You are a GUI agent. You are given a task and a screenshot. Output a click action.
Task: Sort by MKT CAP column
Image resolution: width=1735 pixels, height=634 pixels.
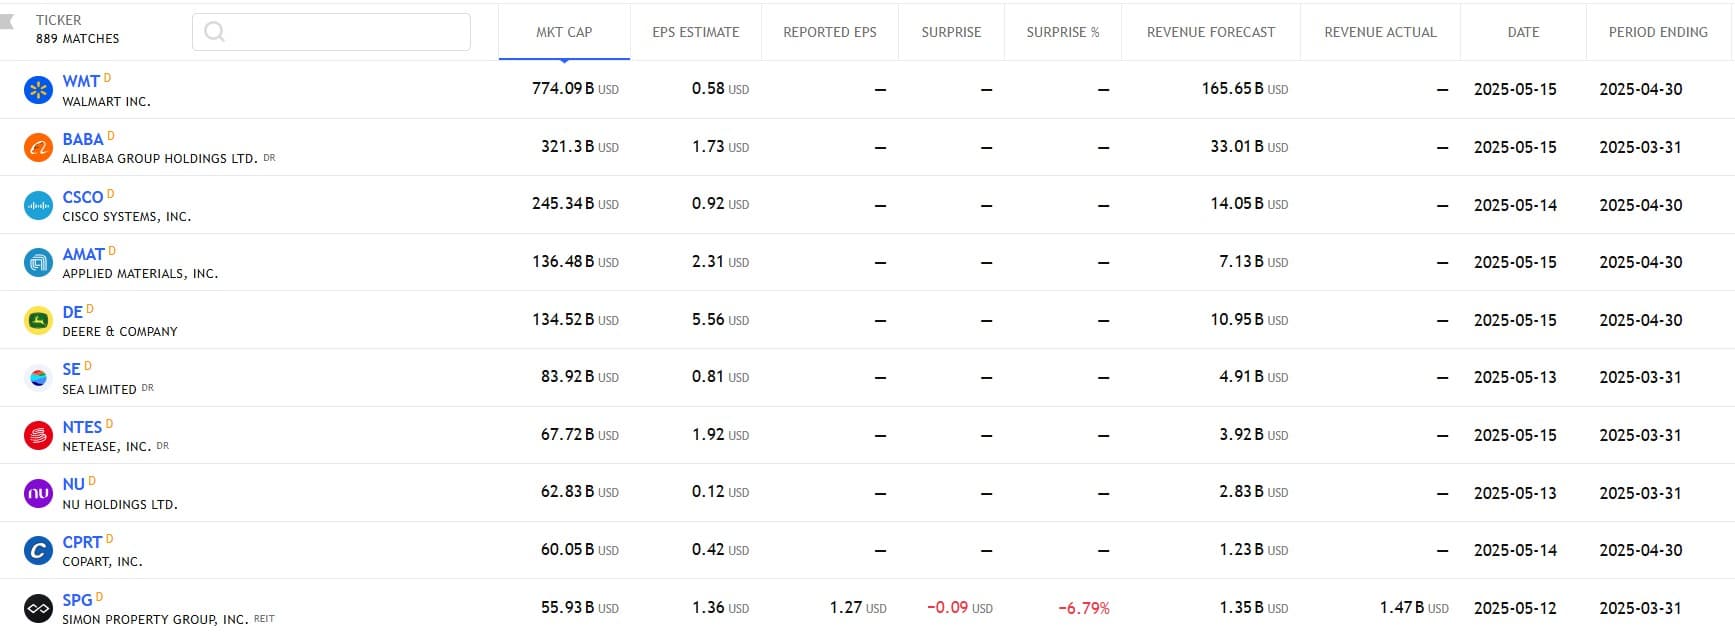564,32
